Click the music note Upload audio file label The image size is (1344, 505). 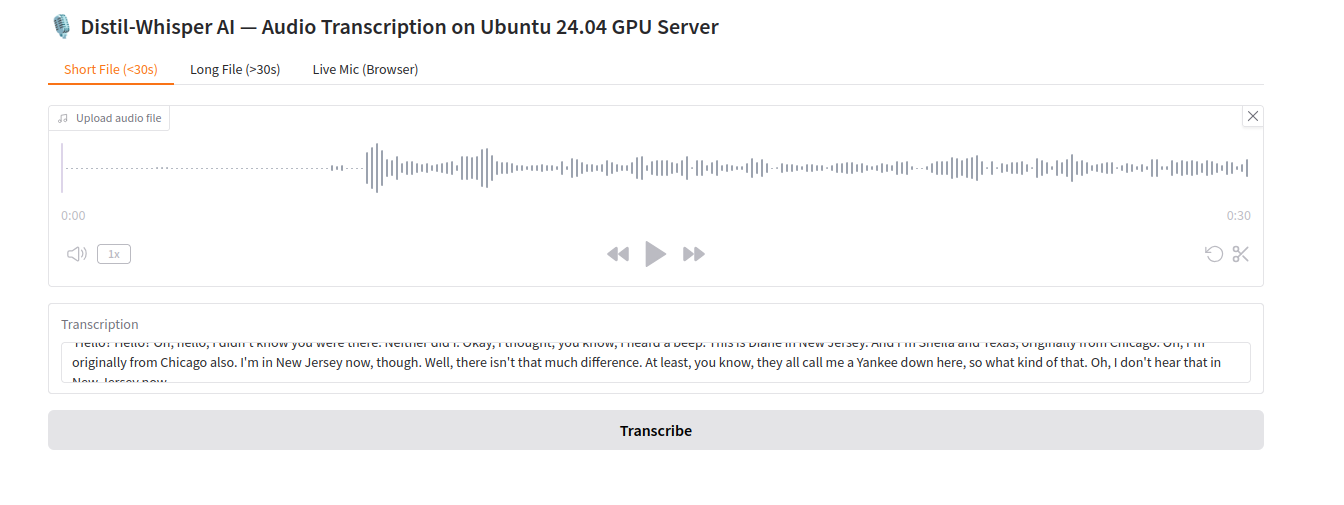[110, 118]
